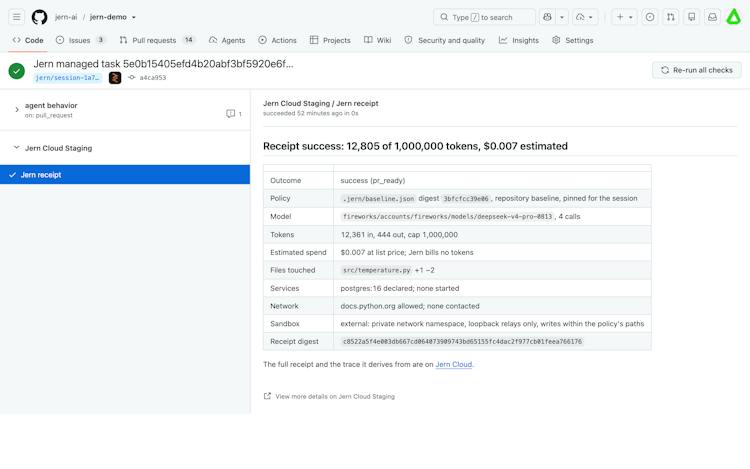Open the Insights tab
This screenshot has height=469, width=750.
click(518, 40)
